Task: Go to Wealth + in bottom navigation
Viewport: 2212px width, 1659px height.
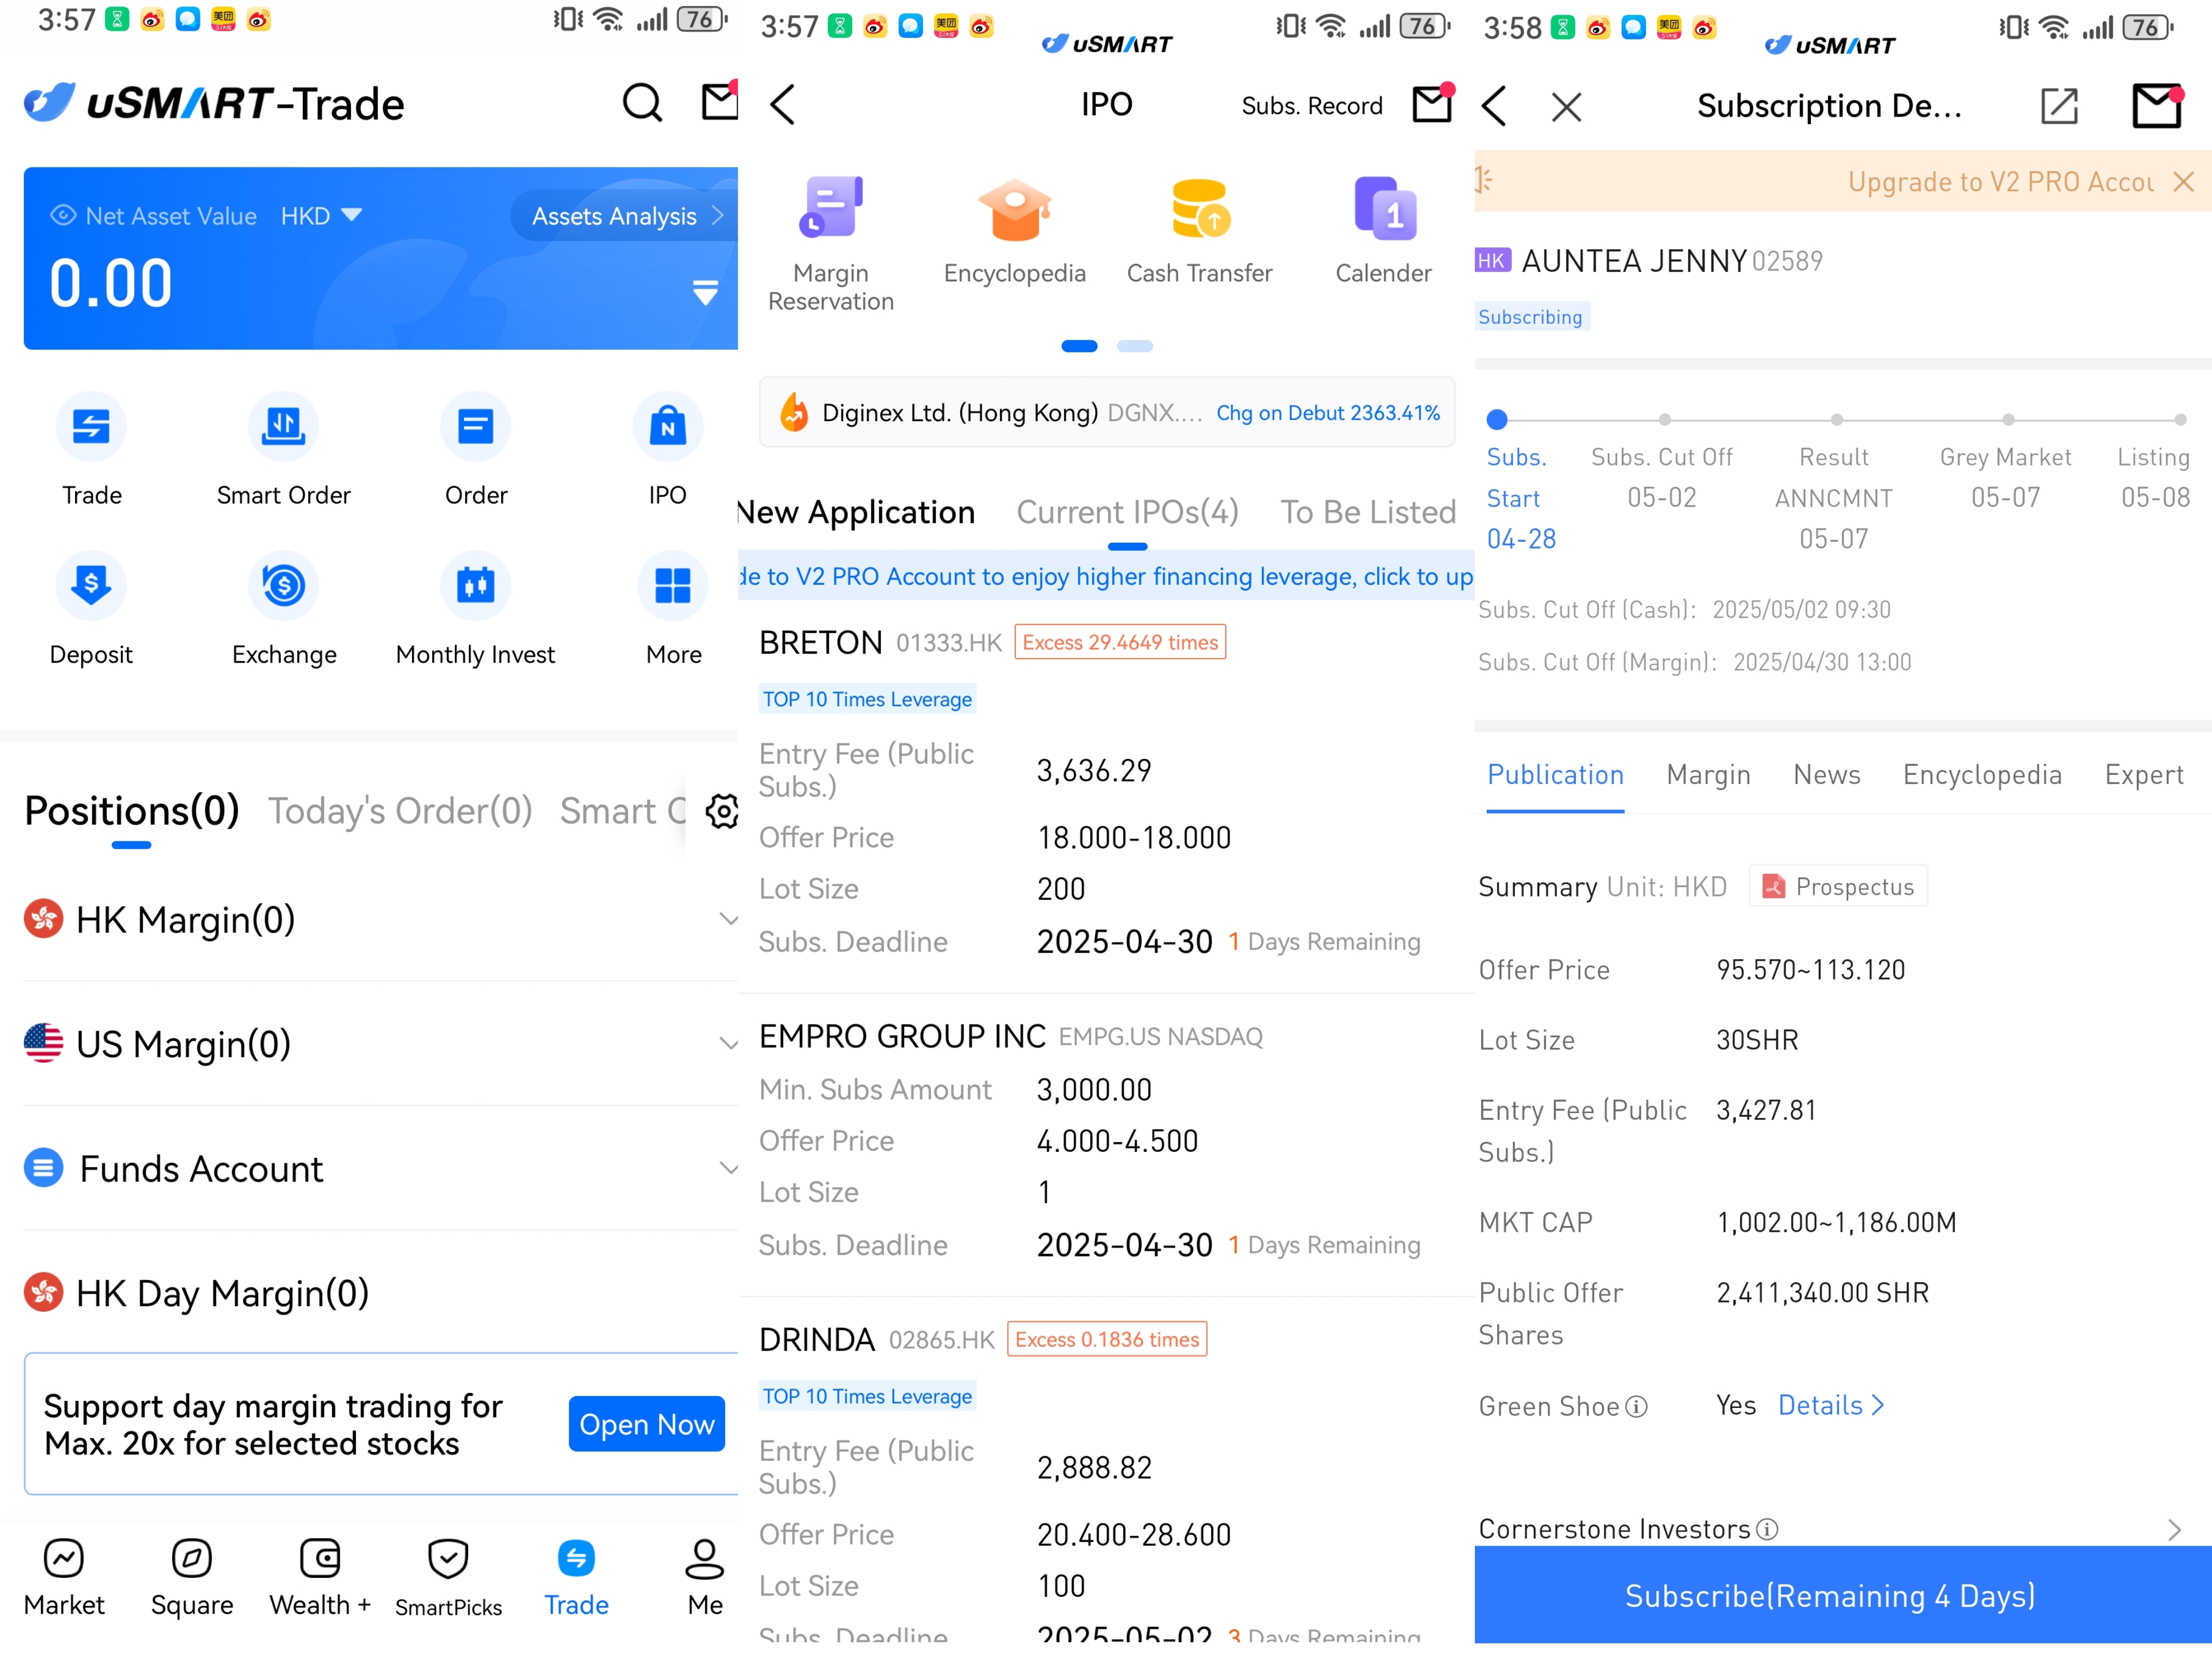Action: tap(320, 1578)
